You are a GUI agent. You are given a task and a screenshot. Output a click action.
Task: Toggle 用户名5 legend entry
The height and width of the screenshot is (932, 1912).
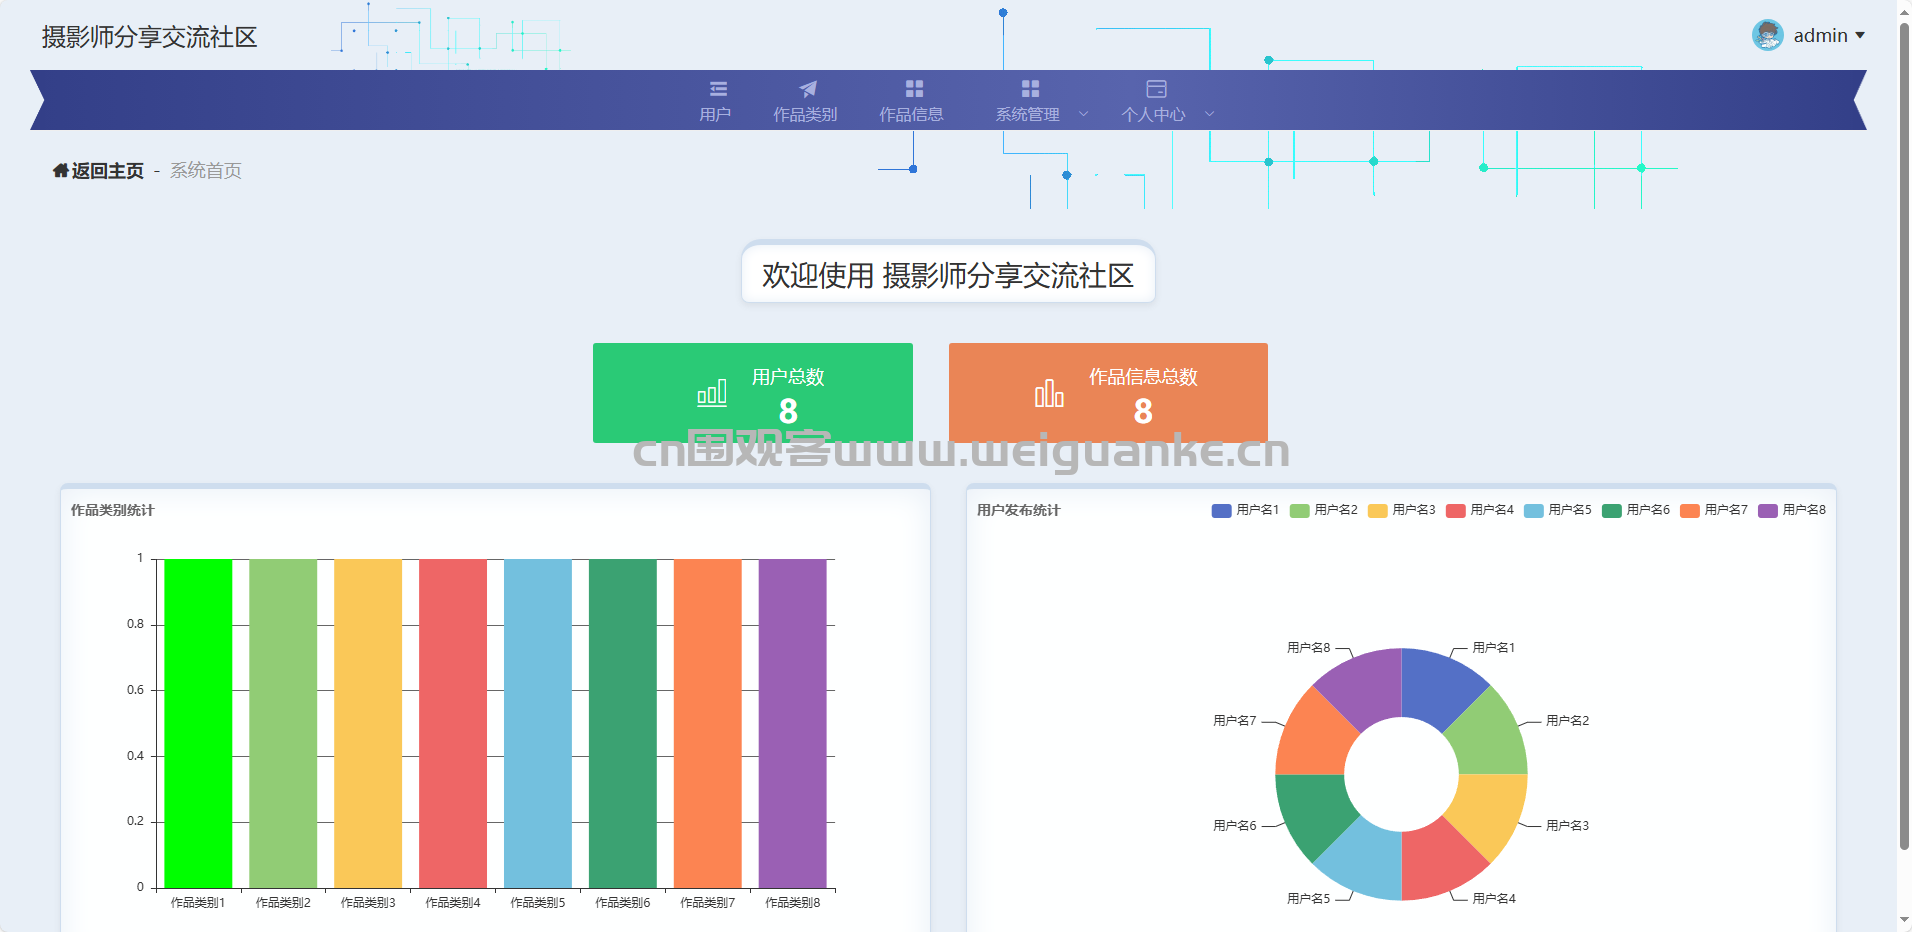click(1557, 510)
